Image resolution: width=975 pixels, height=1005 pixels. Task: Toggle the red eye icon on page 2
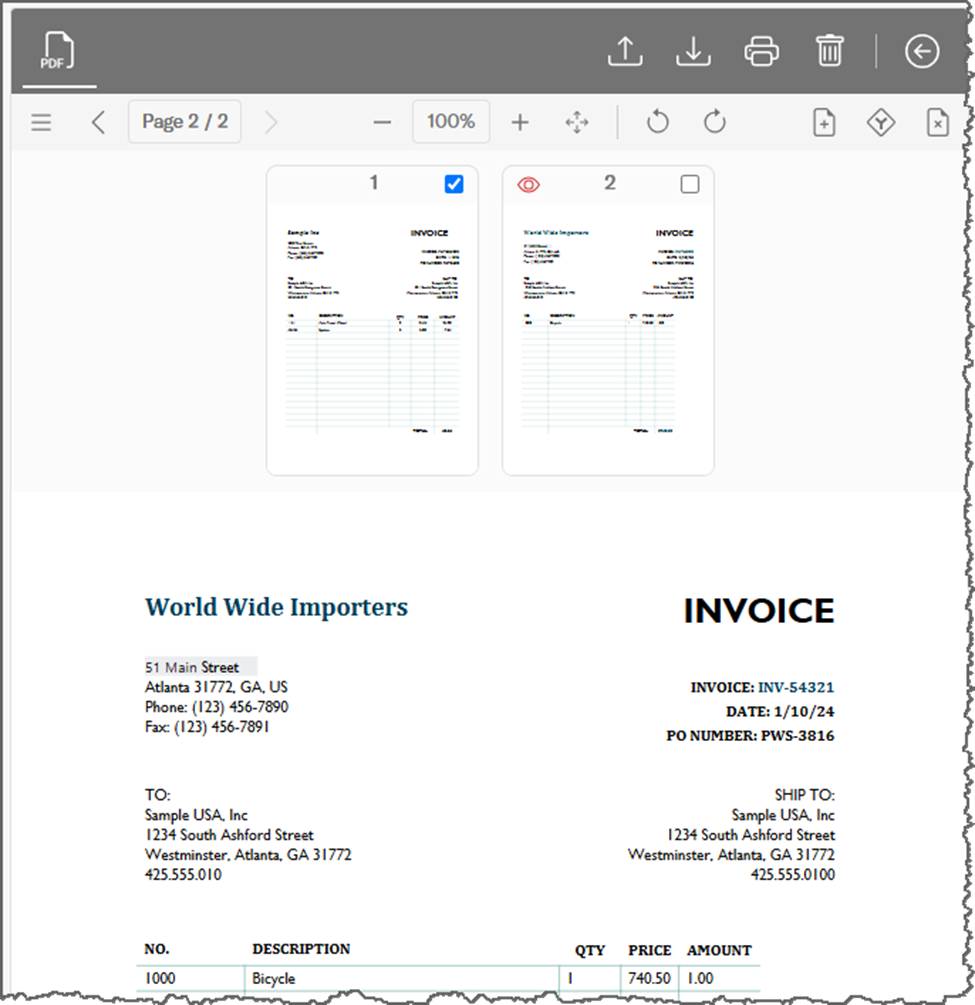[x=529, y=185]
